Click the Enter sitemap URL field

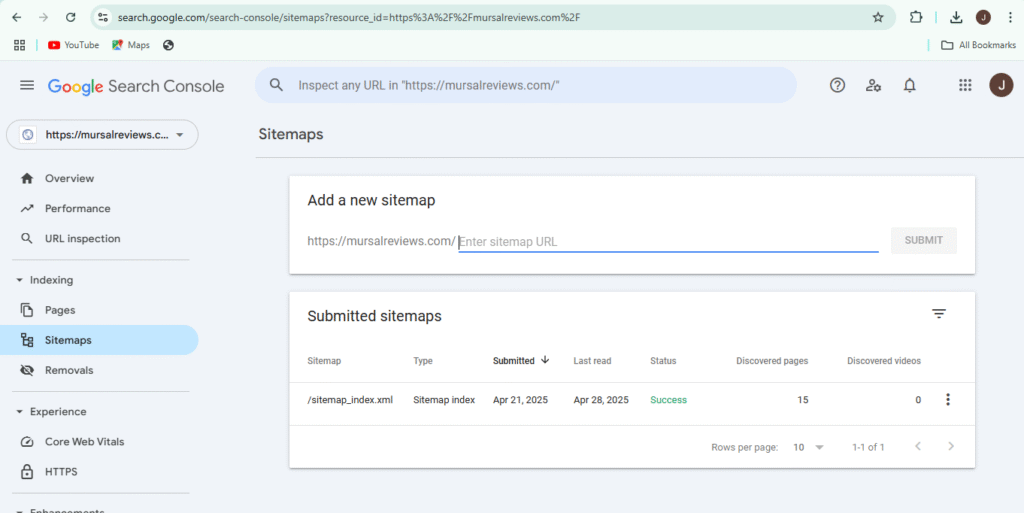(668, 241)
